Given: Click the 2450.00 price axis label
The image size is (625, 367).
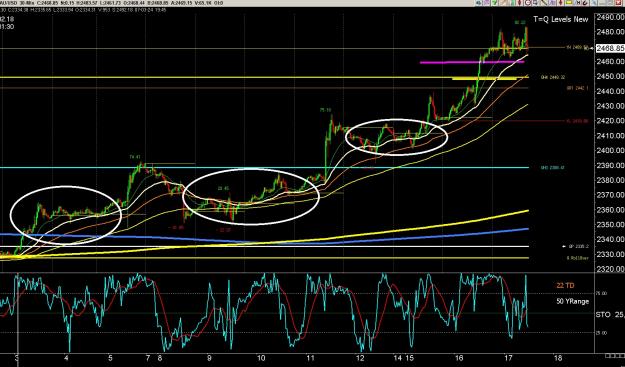Looking at the screenshot, I should (x=610, y=77).
